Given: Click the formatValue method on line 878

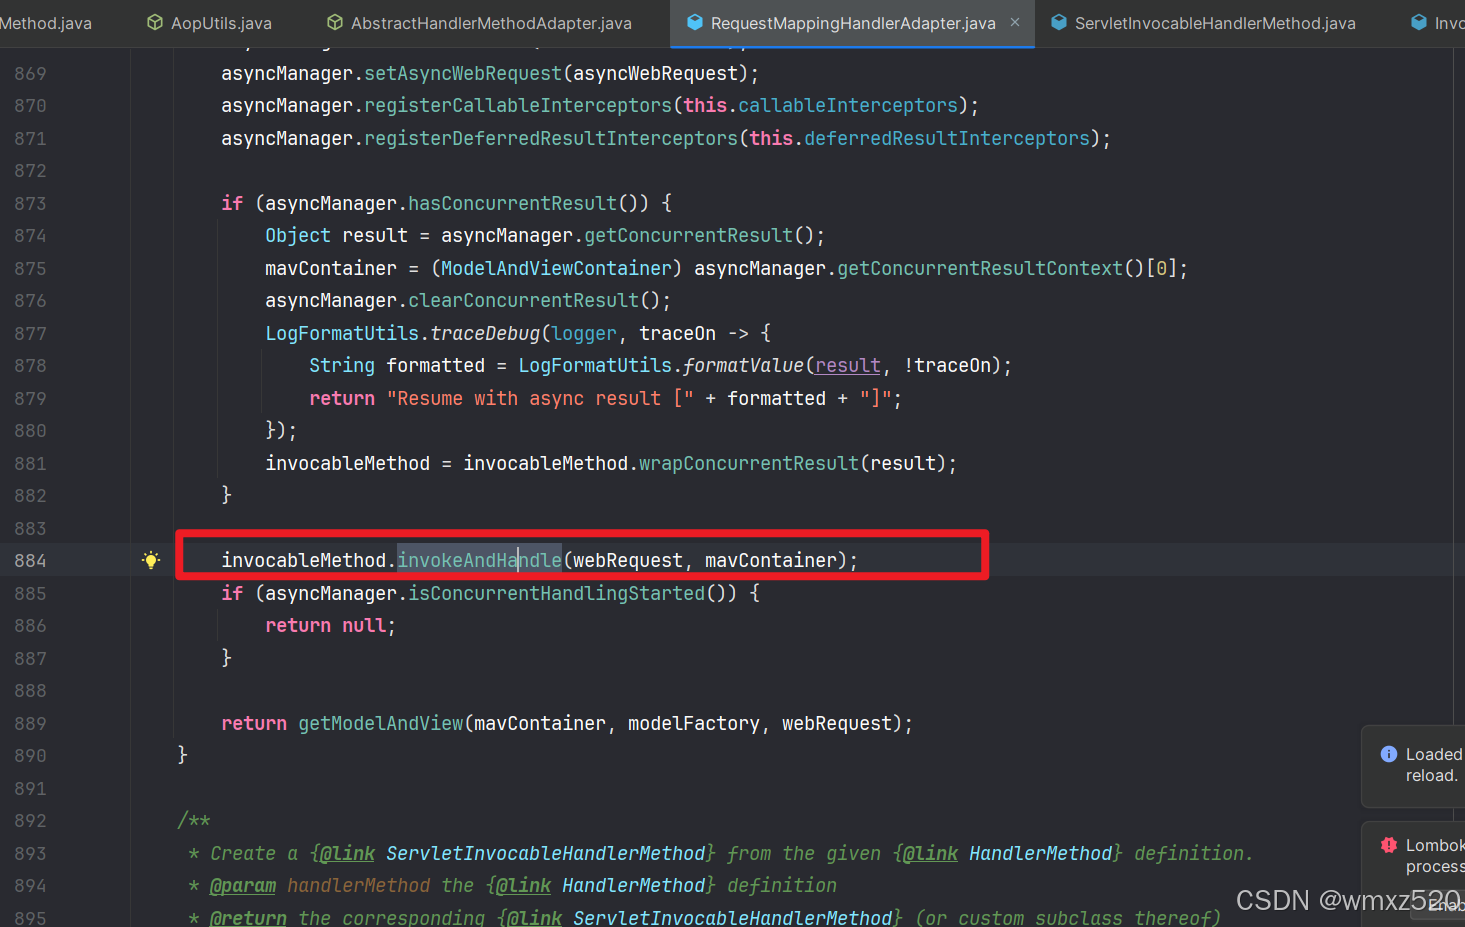Looking at the screenshot, I should click(743, 366).
